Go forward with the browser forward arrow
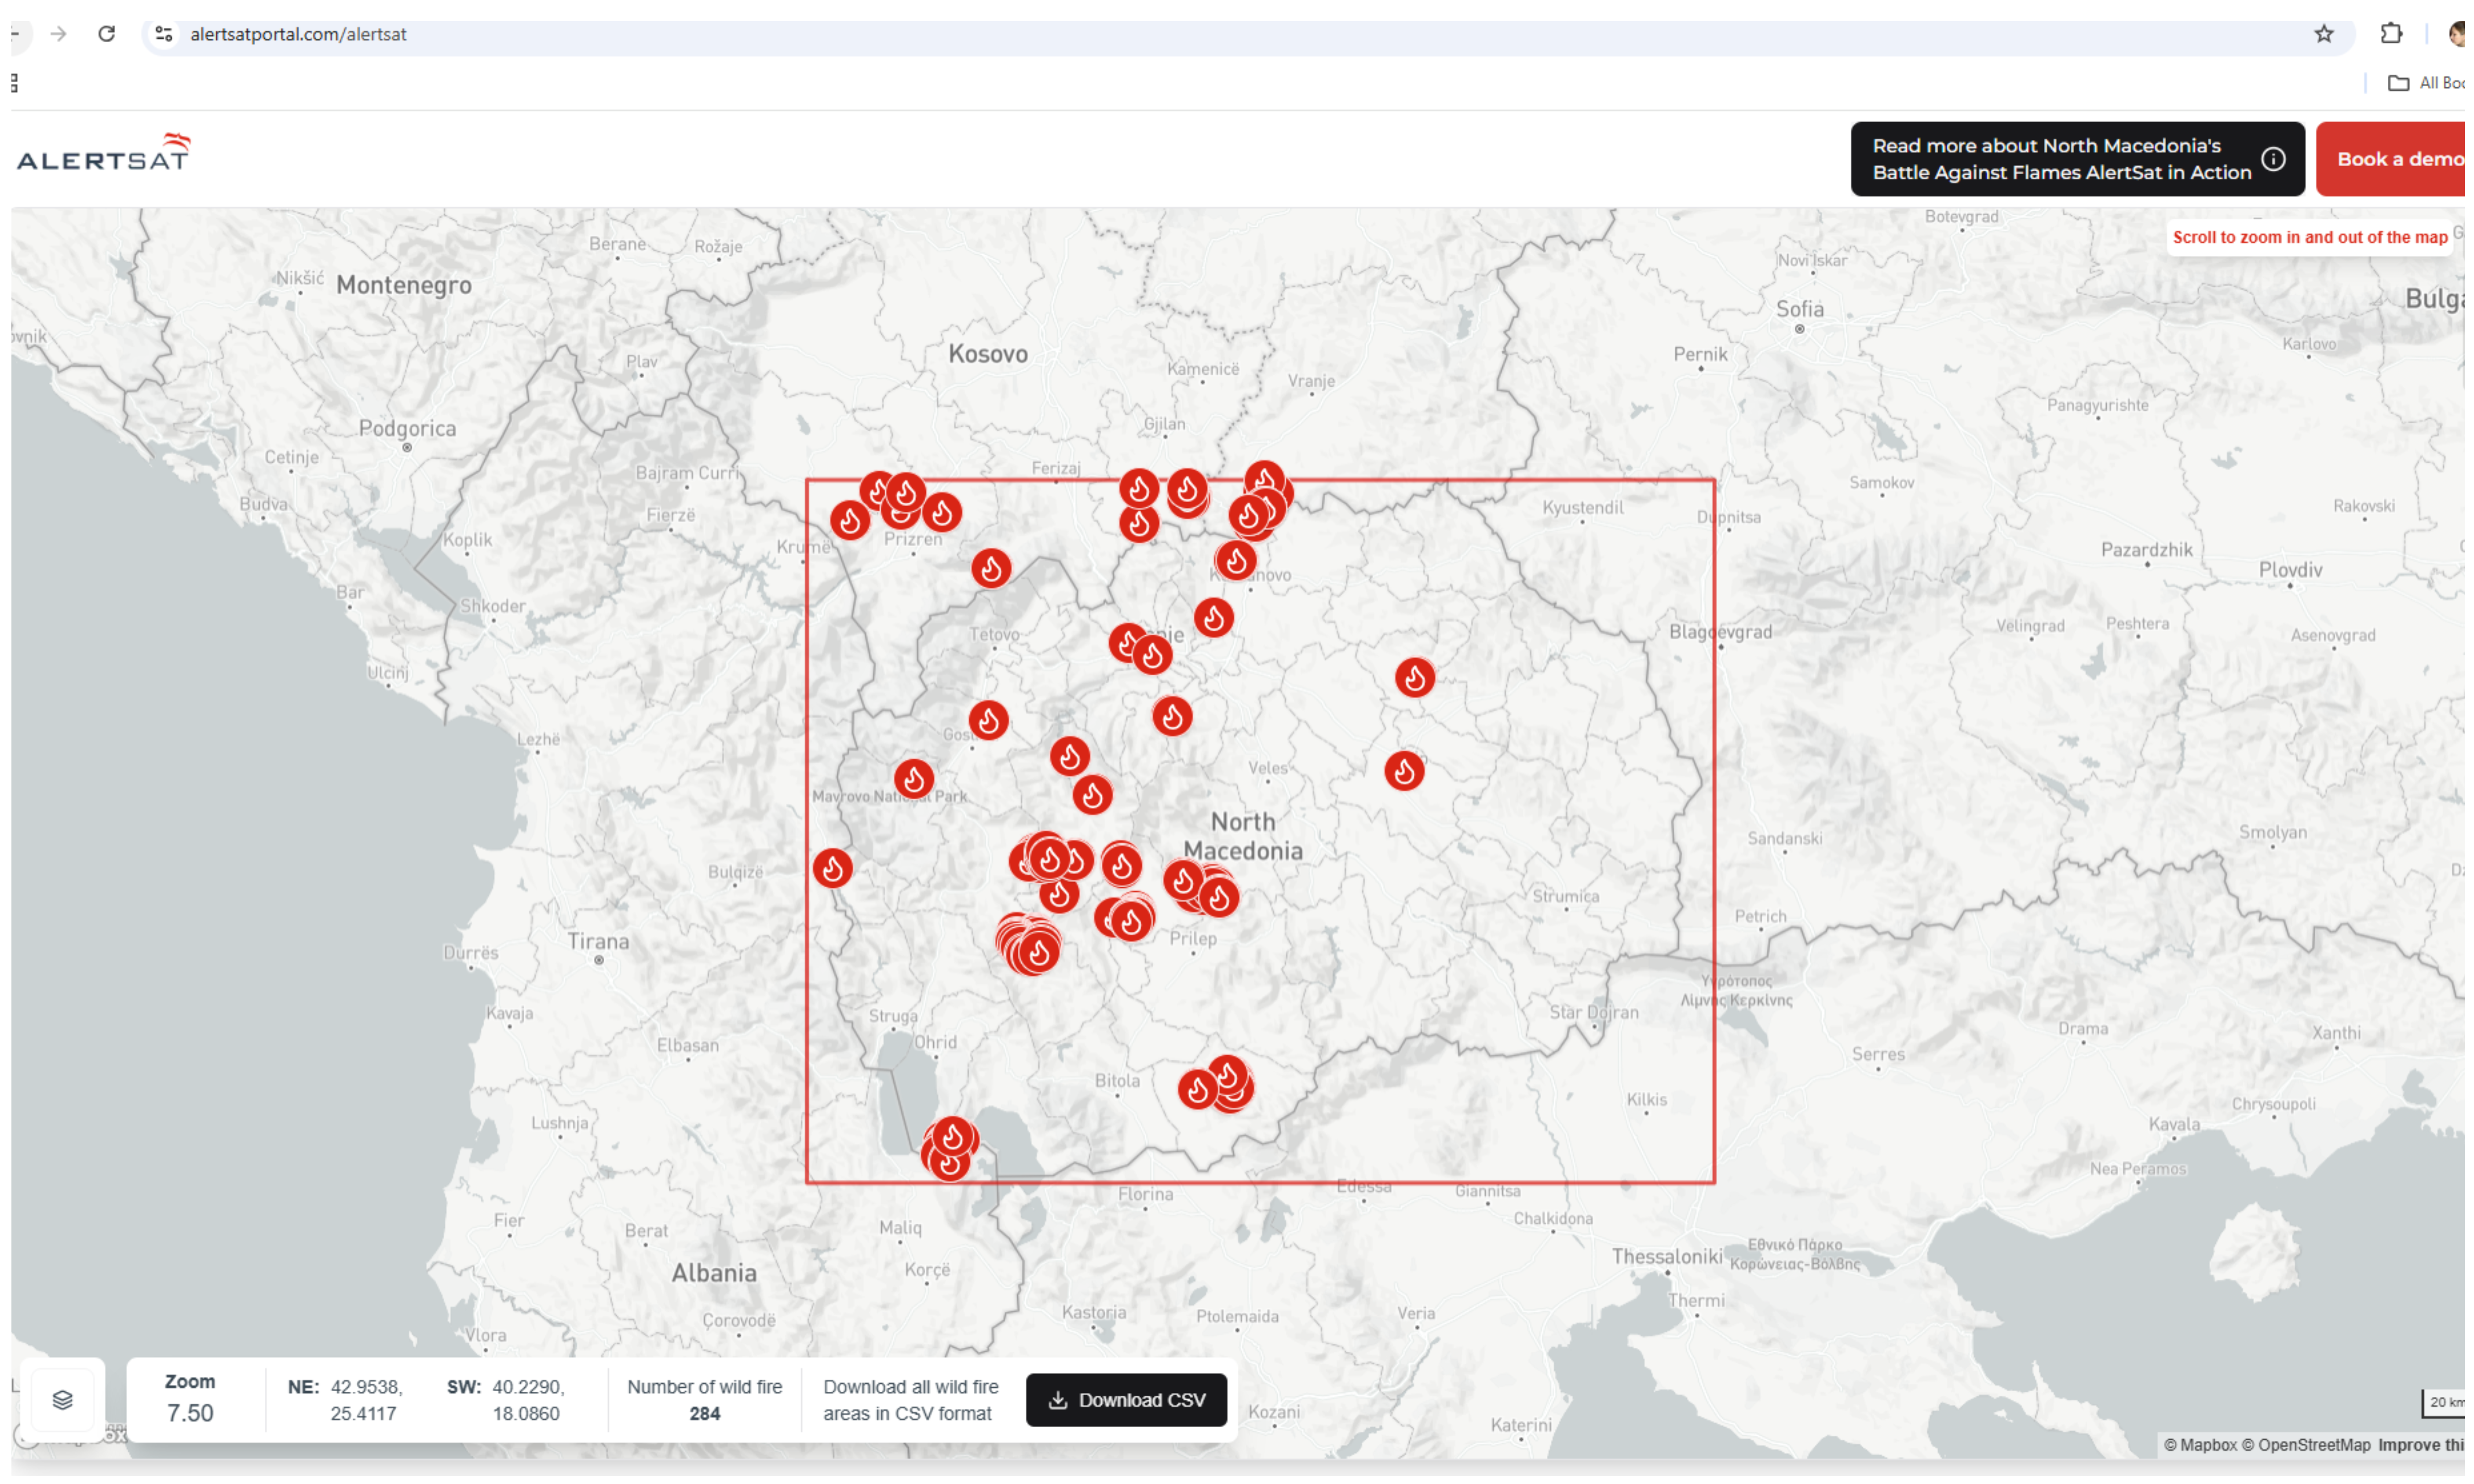Viewport: 2474px width, 1484px height. [59, 34]
